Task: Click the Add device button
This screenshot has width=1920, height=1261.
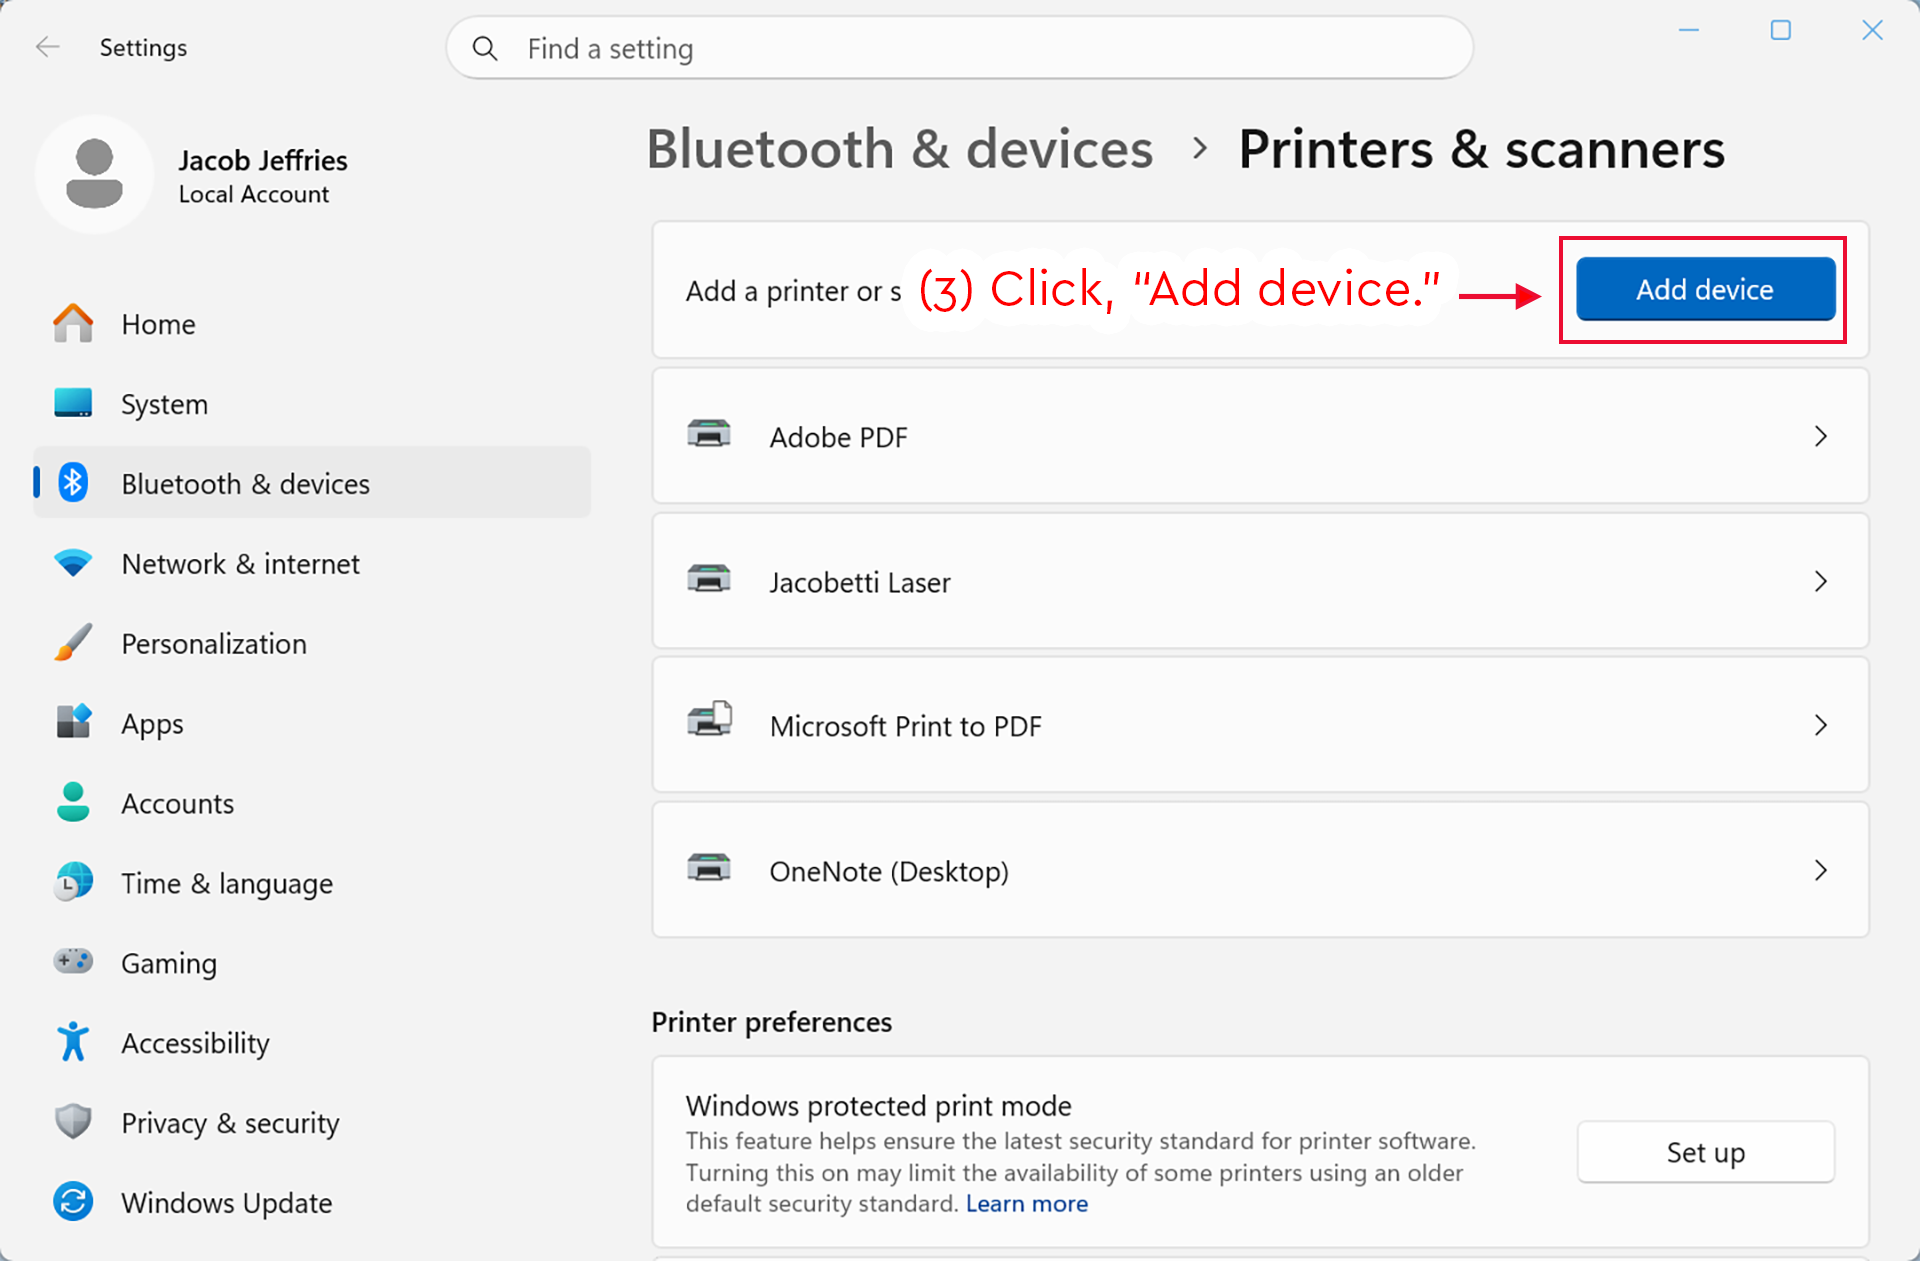Action: [x=1705, y=289]
